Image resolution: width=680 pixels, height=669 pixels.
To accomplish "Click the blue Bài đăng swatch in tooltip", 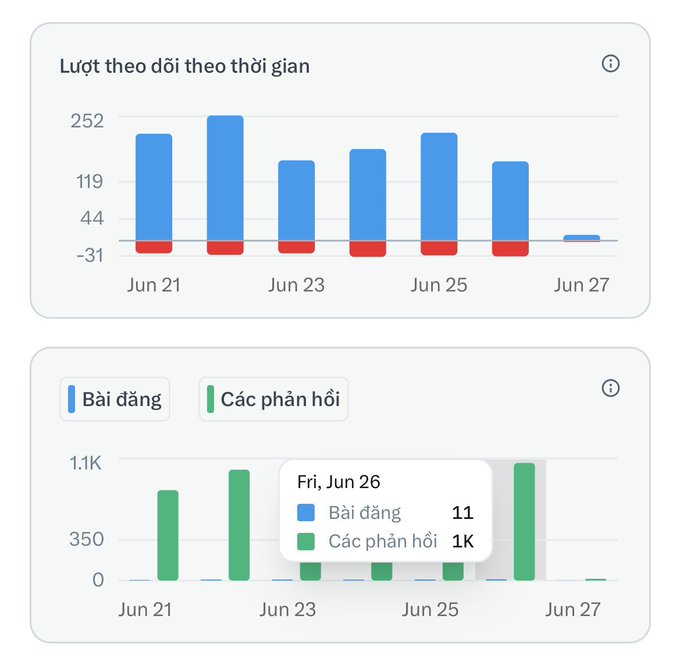I will [x=306, y=512].
